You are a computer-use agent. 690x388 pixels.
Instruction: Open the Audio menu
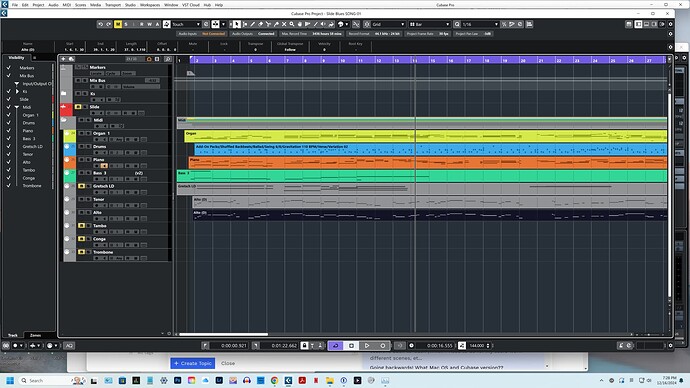click(53, 5)
